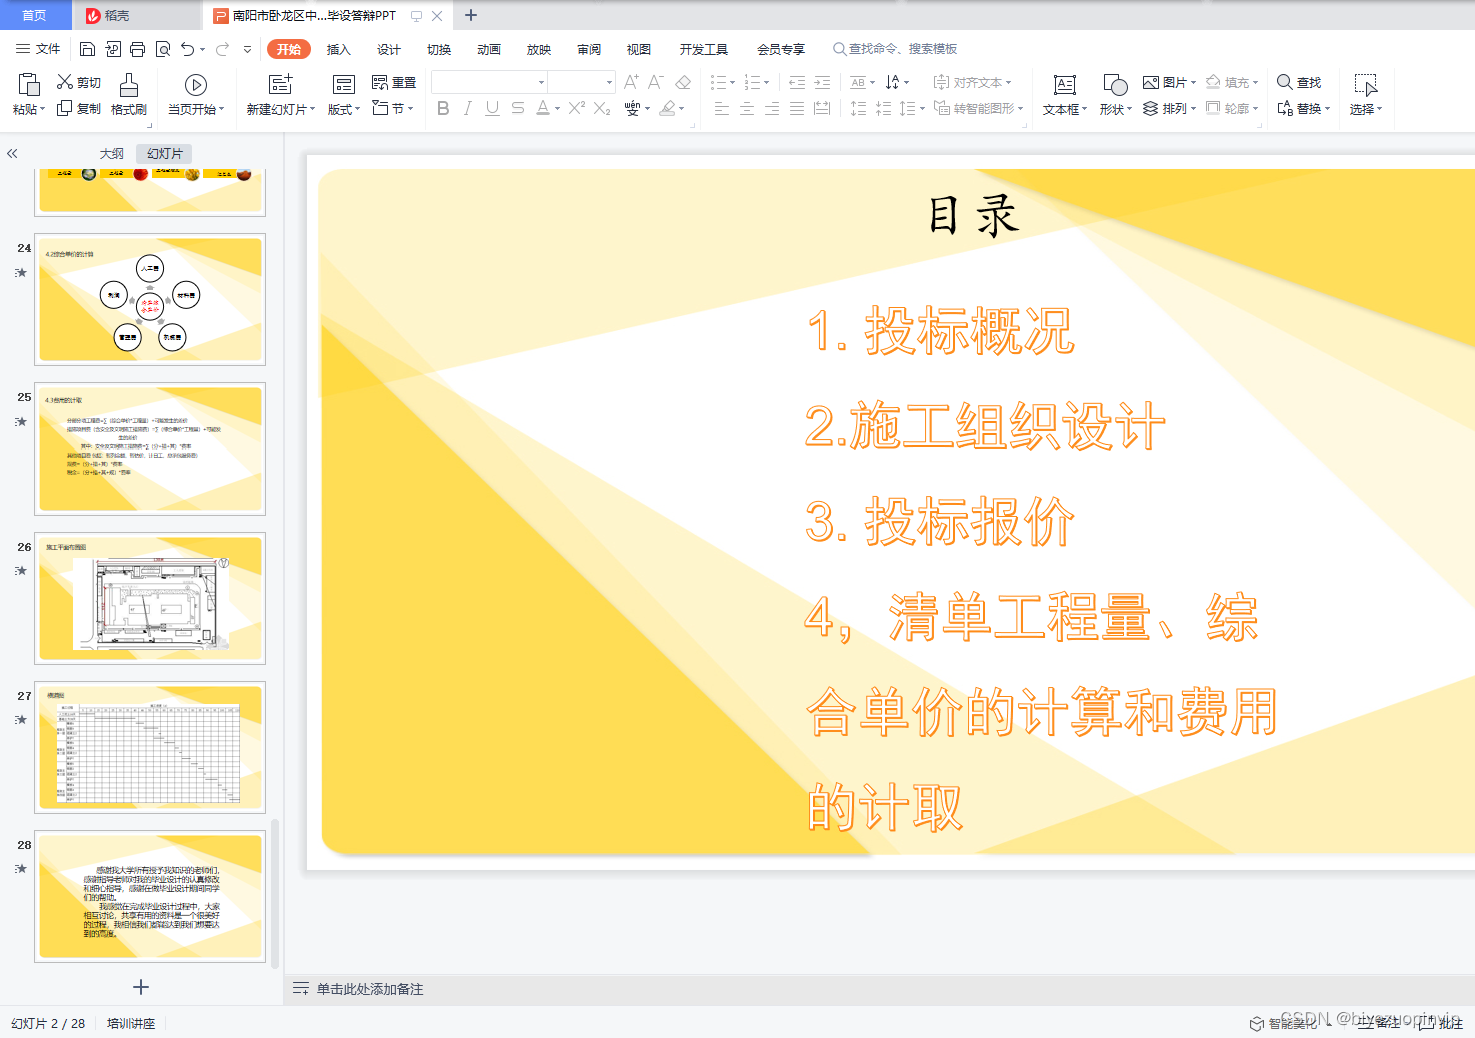
Task: Select the Format Painter (格式刷) tool
Action: tap(129, 94)
